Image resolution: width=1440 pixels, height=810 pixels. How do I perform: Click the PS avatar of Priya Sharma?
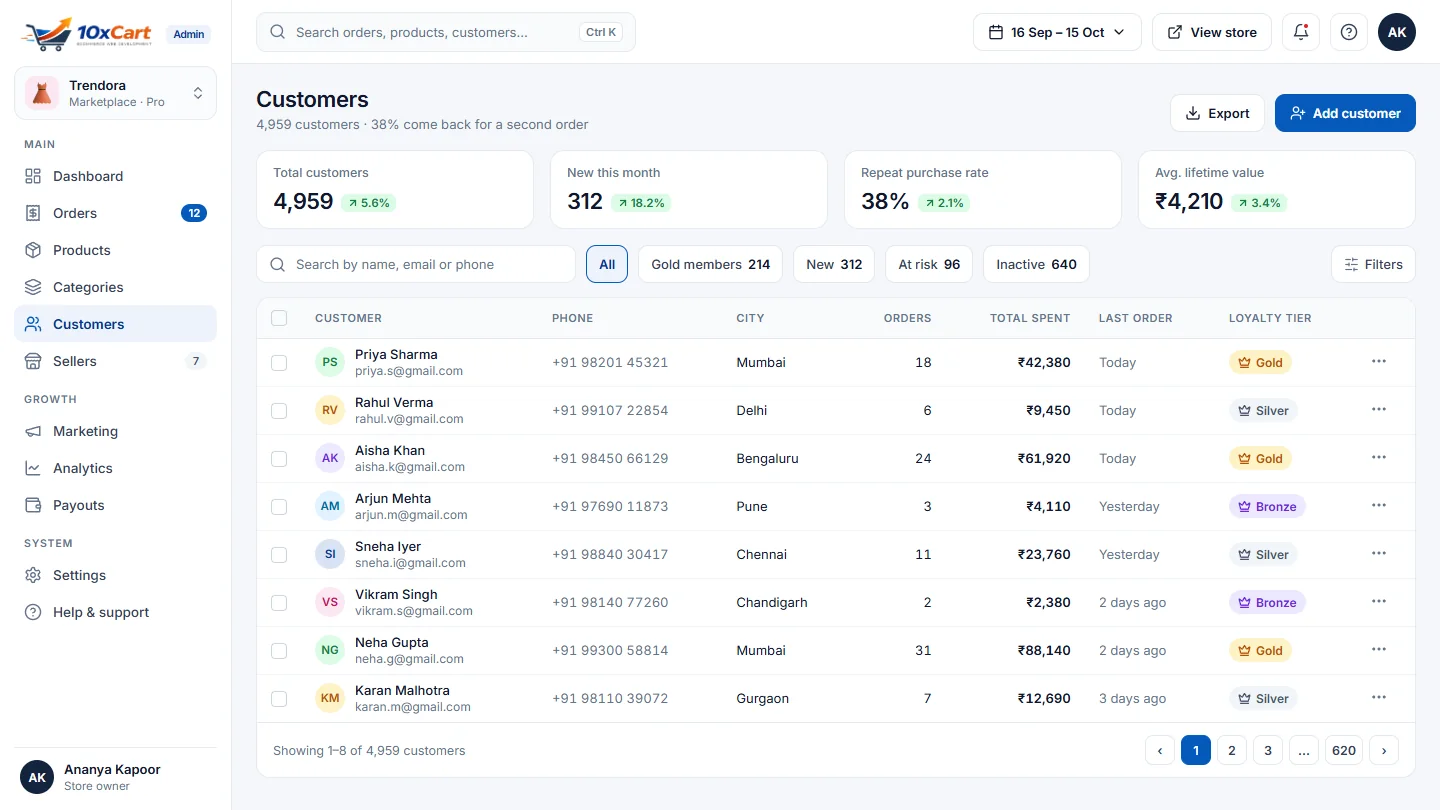(330, 362)
